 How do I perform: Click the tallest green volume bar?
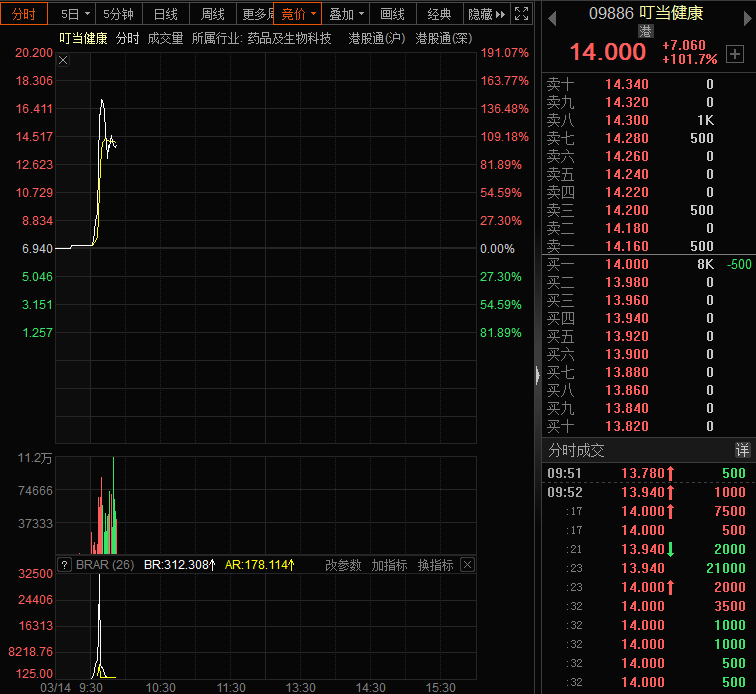pos(114,505)
